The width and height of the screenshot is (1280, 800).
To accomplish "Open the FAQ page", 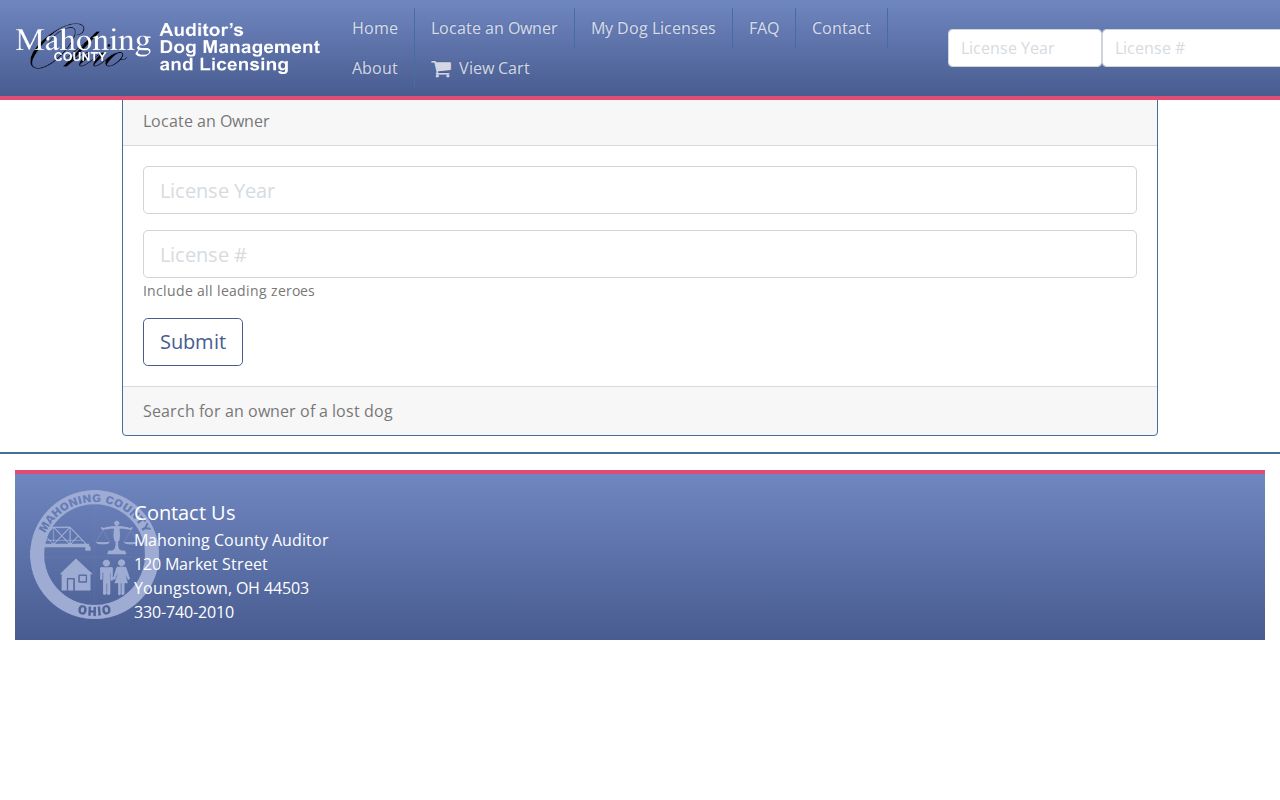I will click(x=764, y=28).
